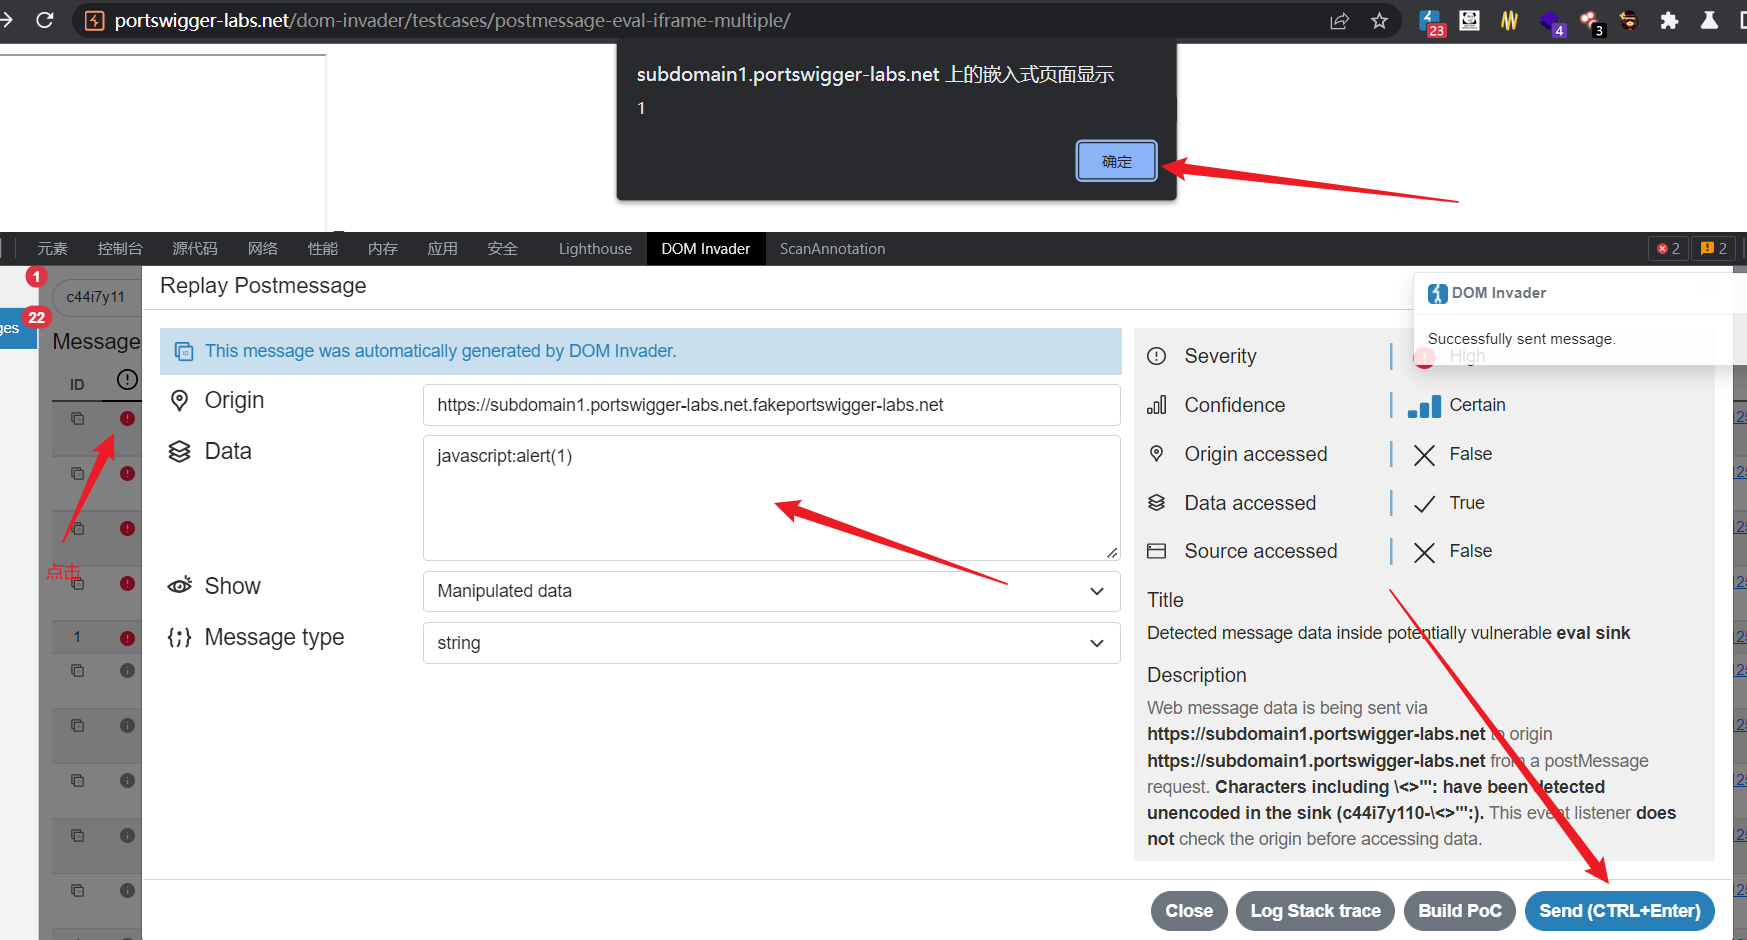Switch to the 控制台 DevTools tab
The width and height of the screenshot is (1747, 940).
click(x=120, y=249)
